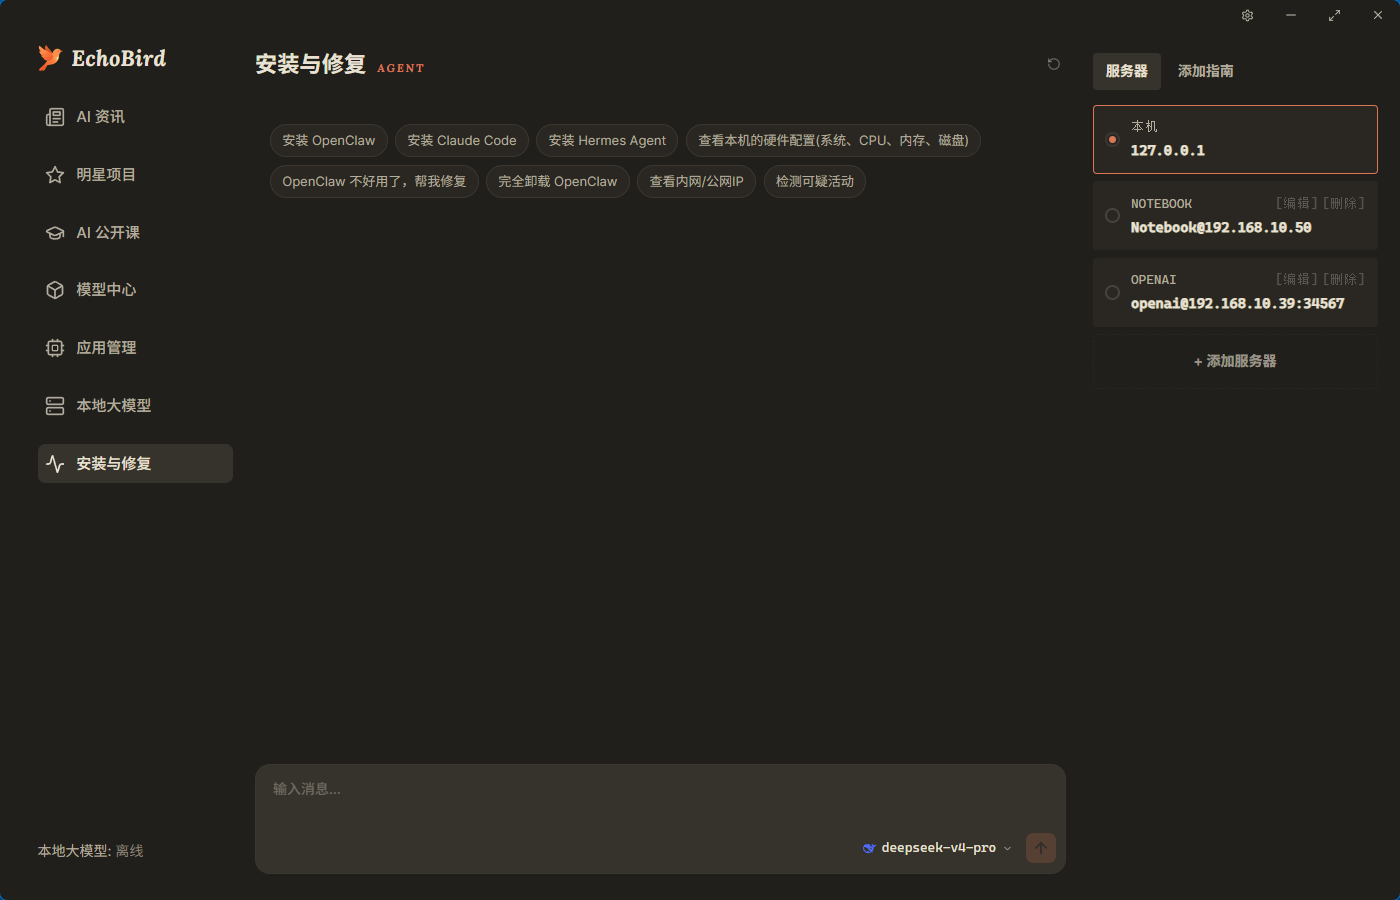Click the deepseek whale model icon

pyautogui.click(x=869, y=848)
